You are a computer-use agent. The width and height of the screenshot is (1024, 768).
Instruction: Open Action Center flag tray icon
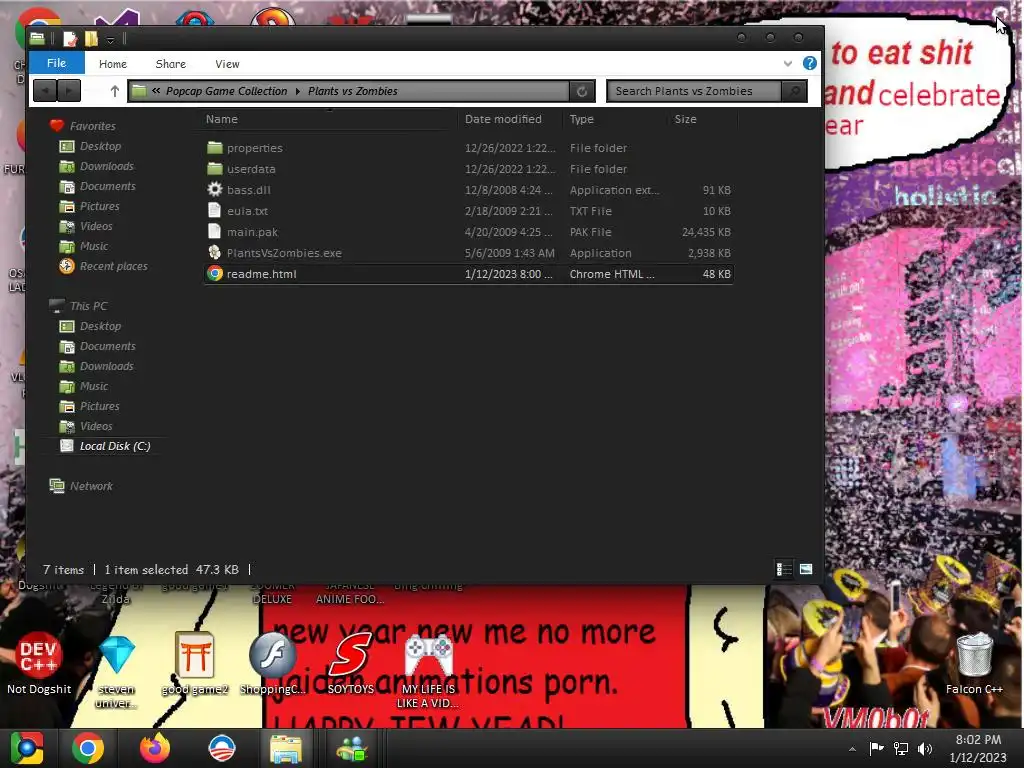coord(876,749)
